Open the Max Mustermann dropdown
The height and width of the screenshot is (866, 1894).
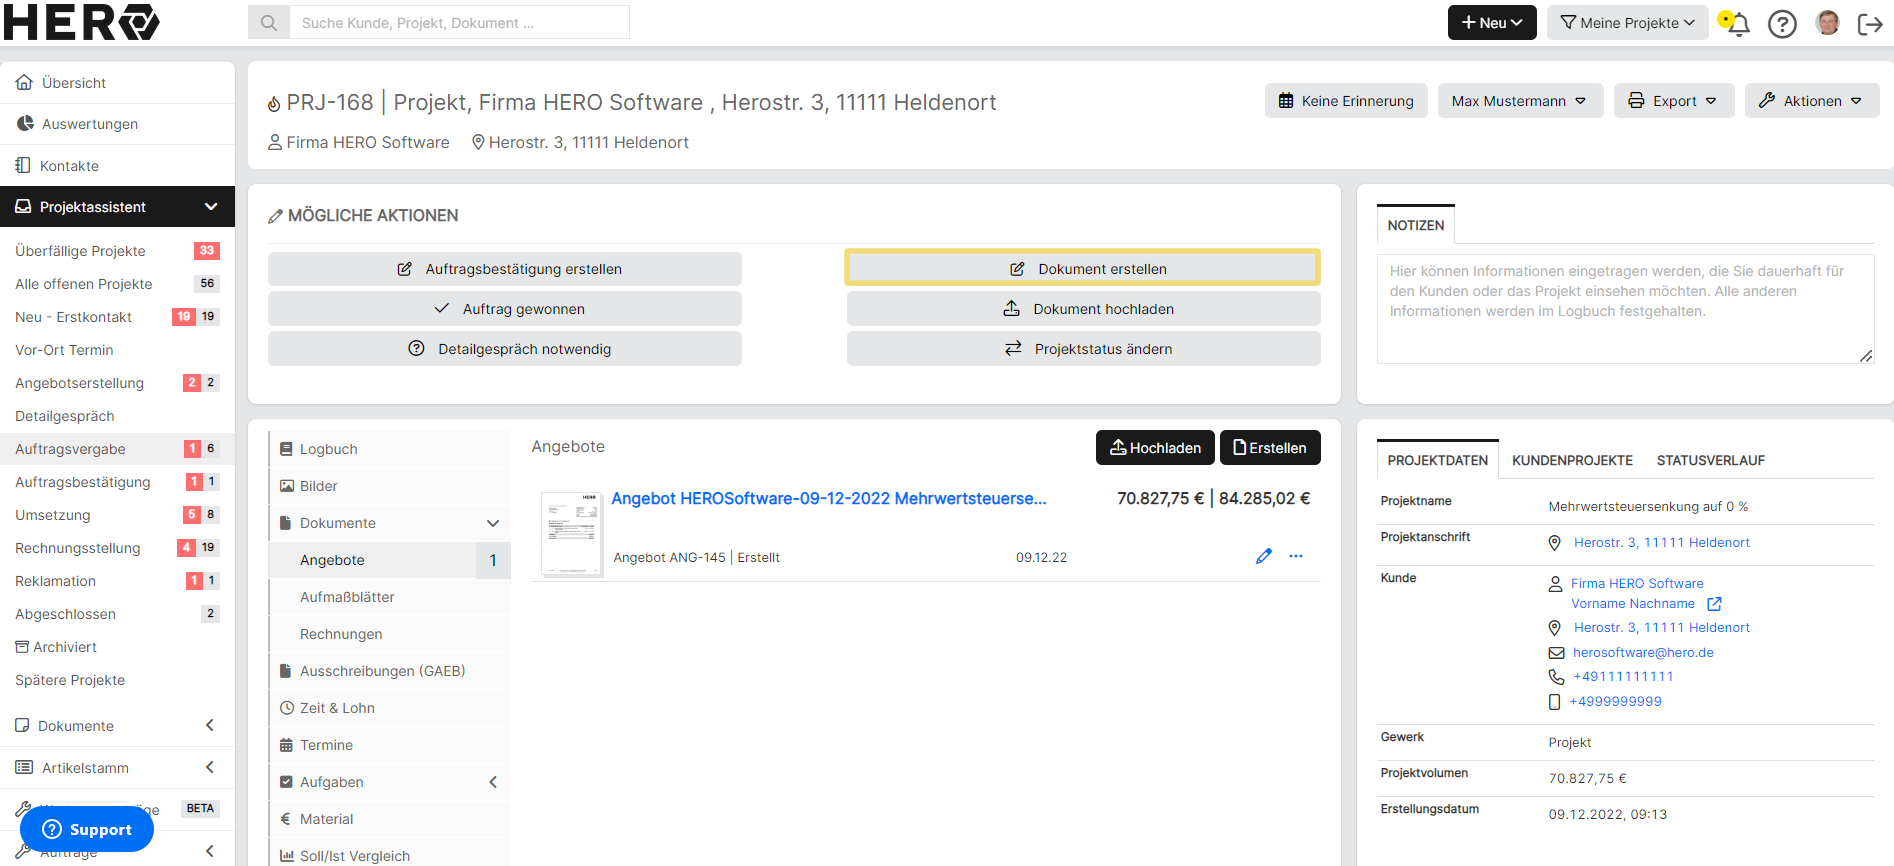pyautogui.click(x=1520, y=101)
